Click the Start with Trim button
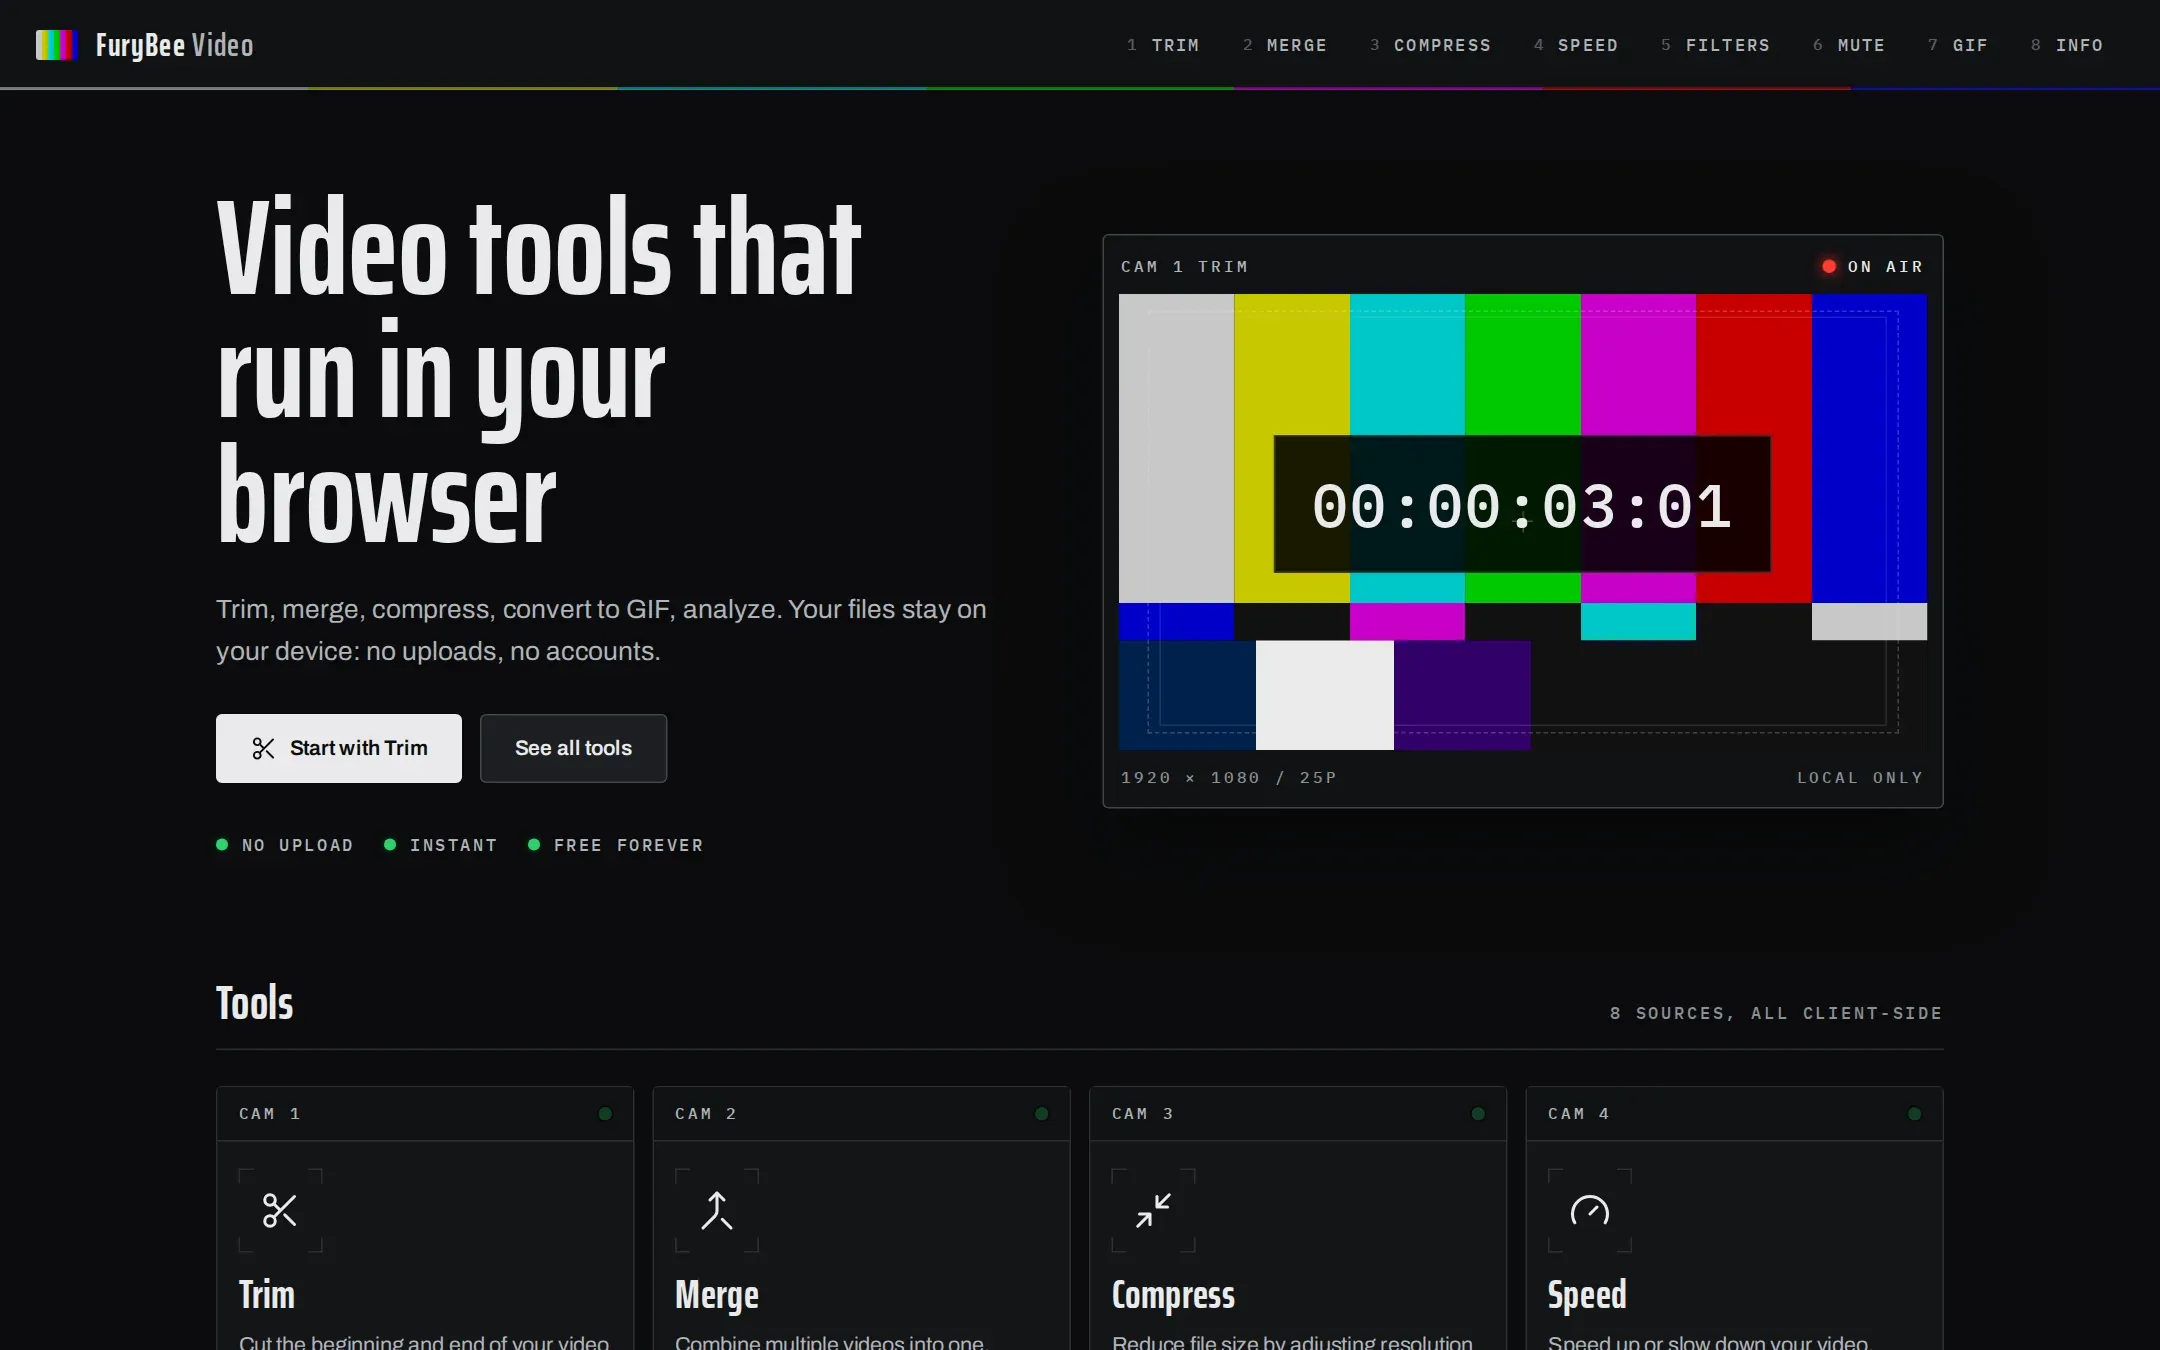The height and width of the screenshot is (1350, 2160). pyautogui.click(x=339, y=748)
